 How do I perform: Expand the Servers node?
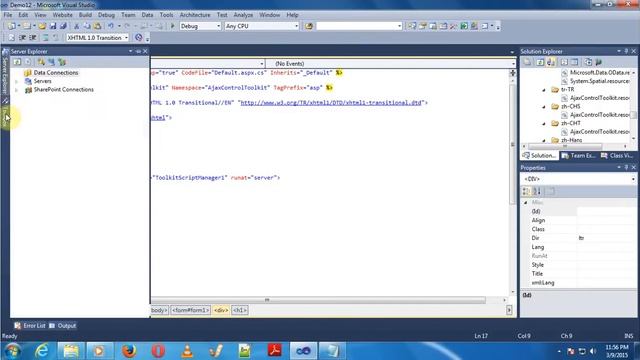(x=17, y=81)
